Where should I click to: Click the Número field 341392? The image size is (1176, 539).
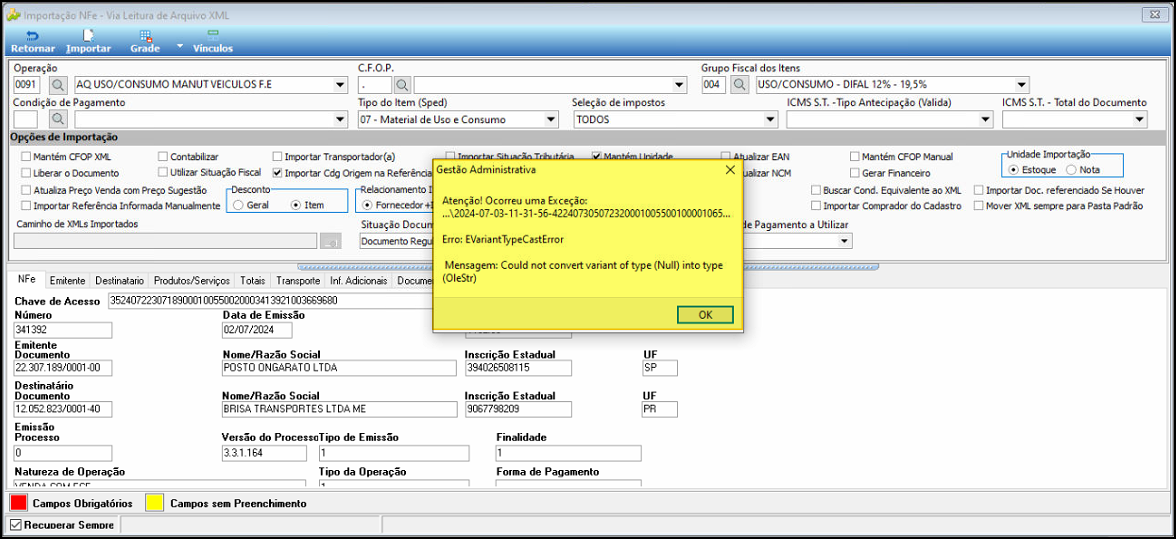tap(63, 330)
